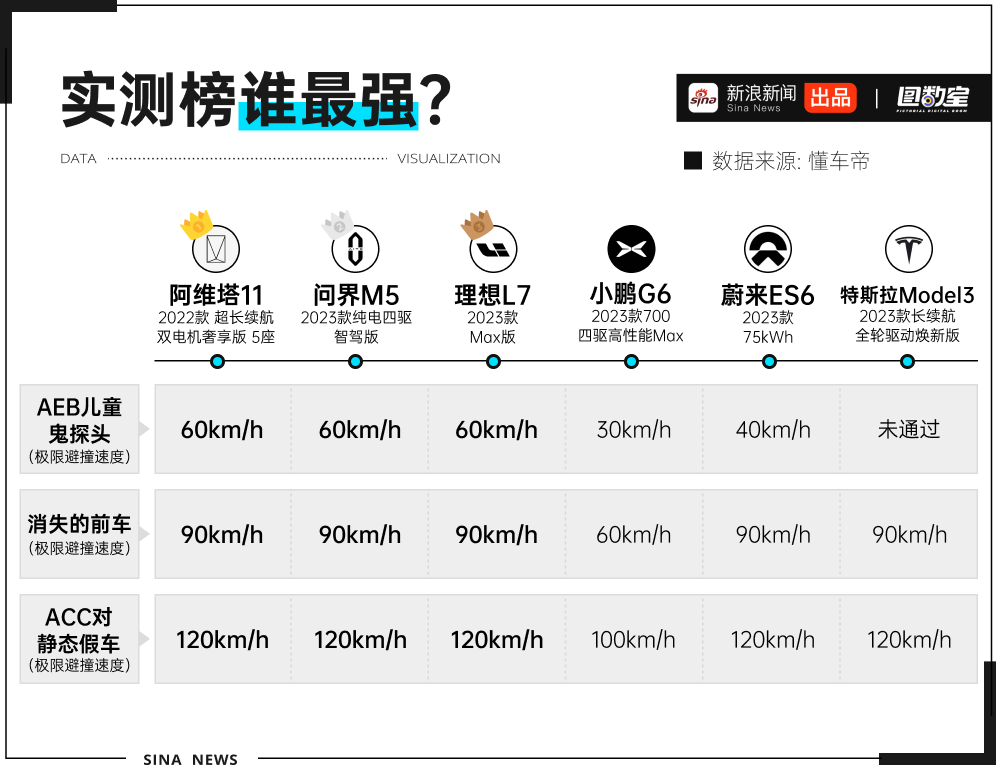Click 问界M5's 60km/h AEB result
The height and width of the screenshot is (765, 996).
pyautogui.click(x=360, y=430)
